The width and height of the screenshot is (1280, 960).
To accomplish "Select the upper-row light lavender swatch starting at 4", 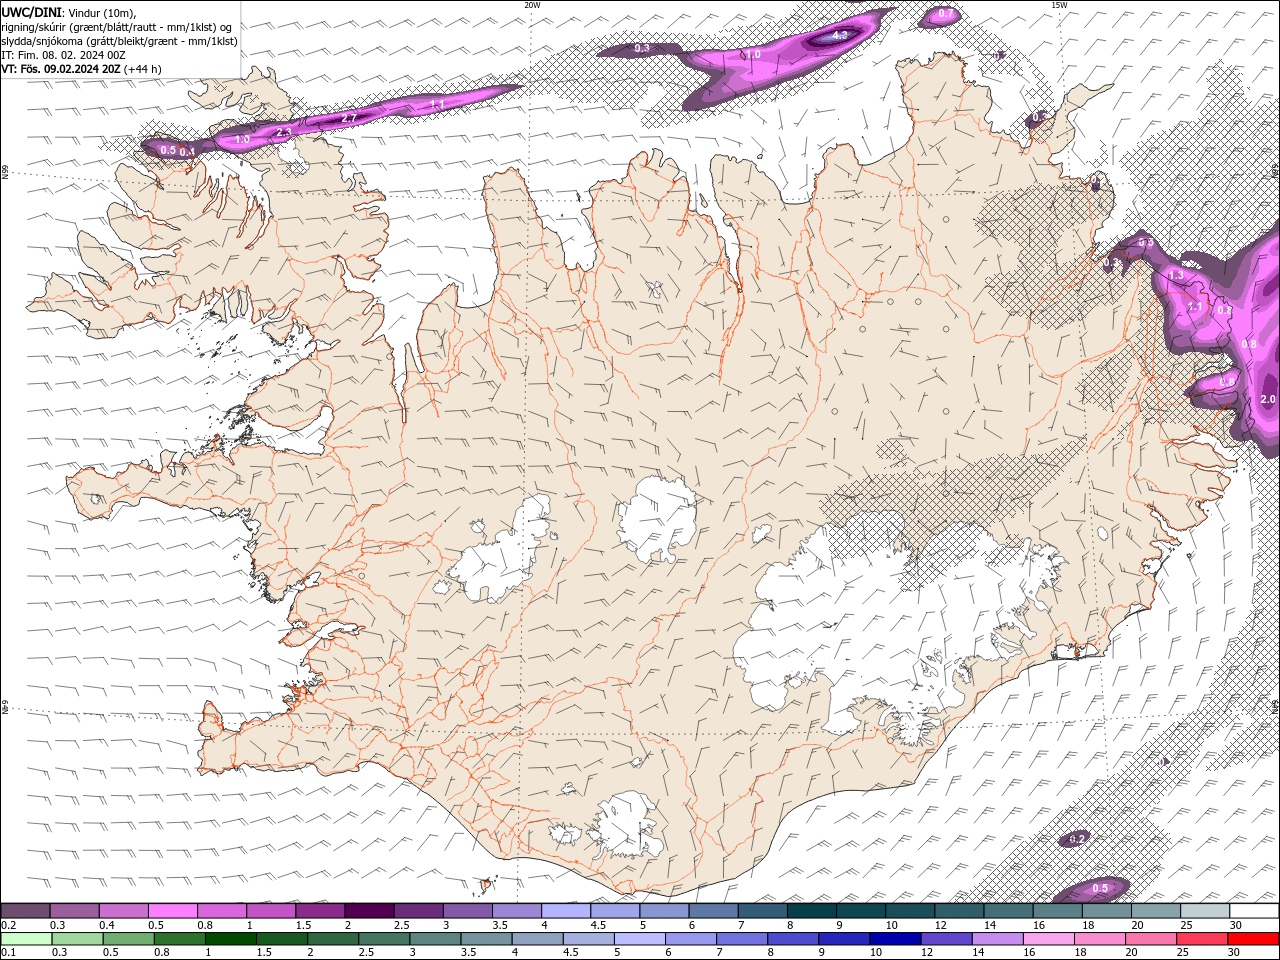I will click(x=564, y=911).
